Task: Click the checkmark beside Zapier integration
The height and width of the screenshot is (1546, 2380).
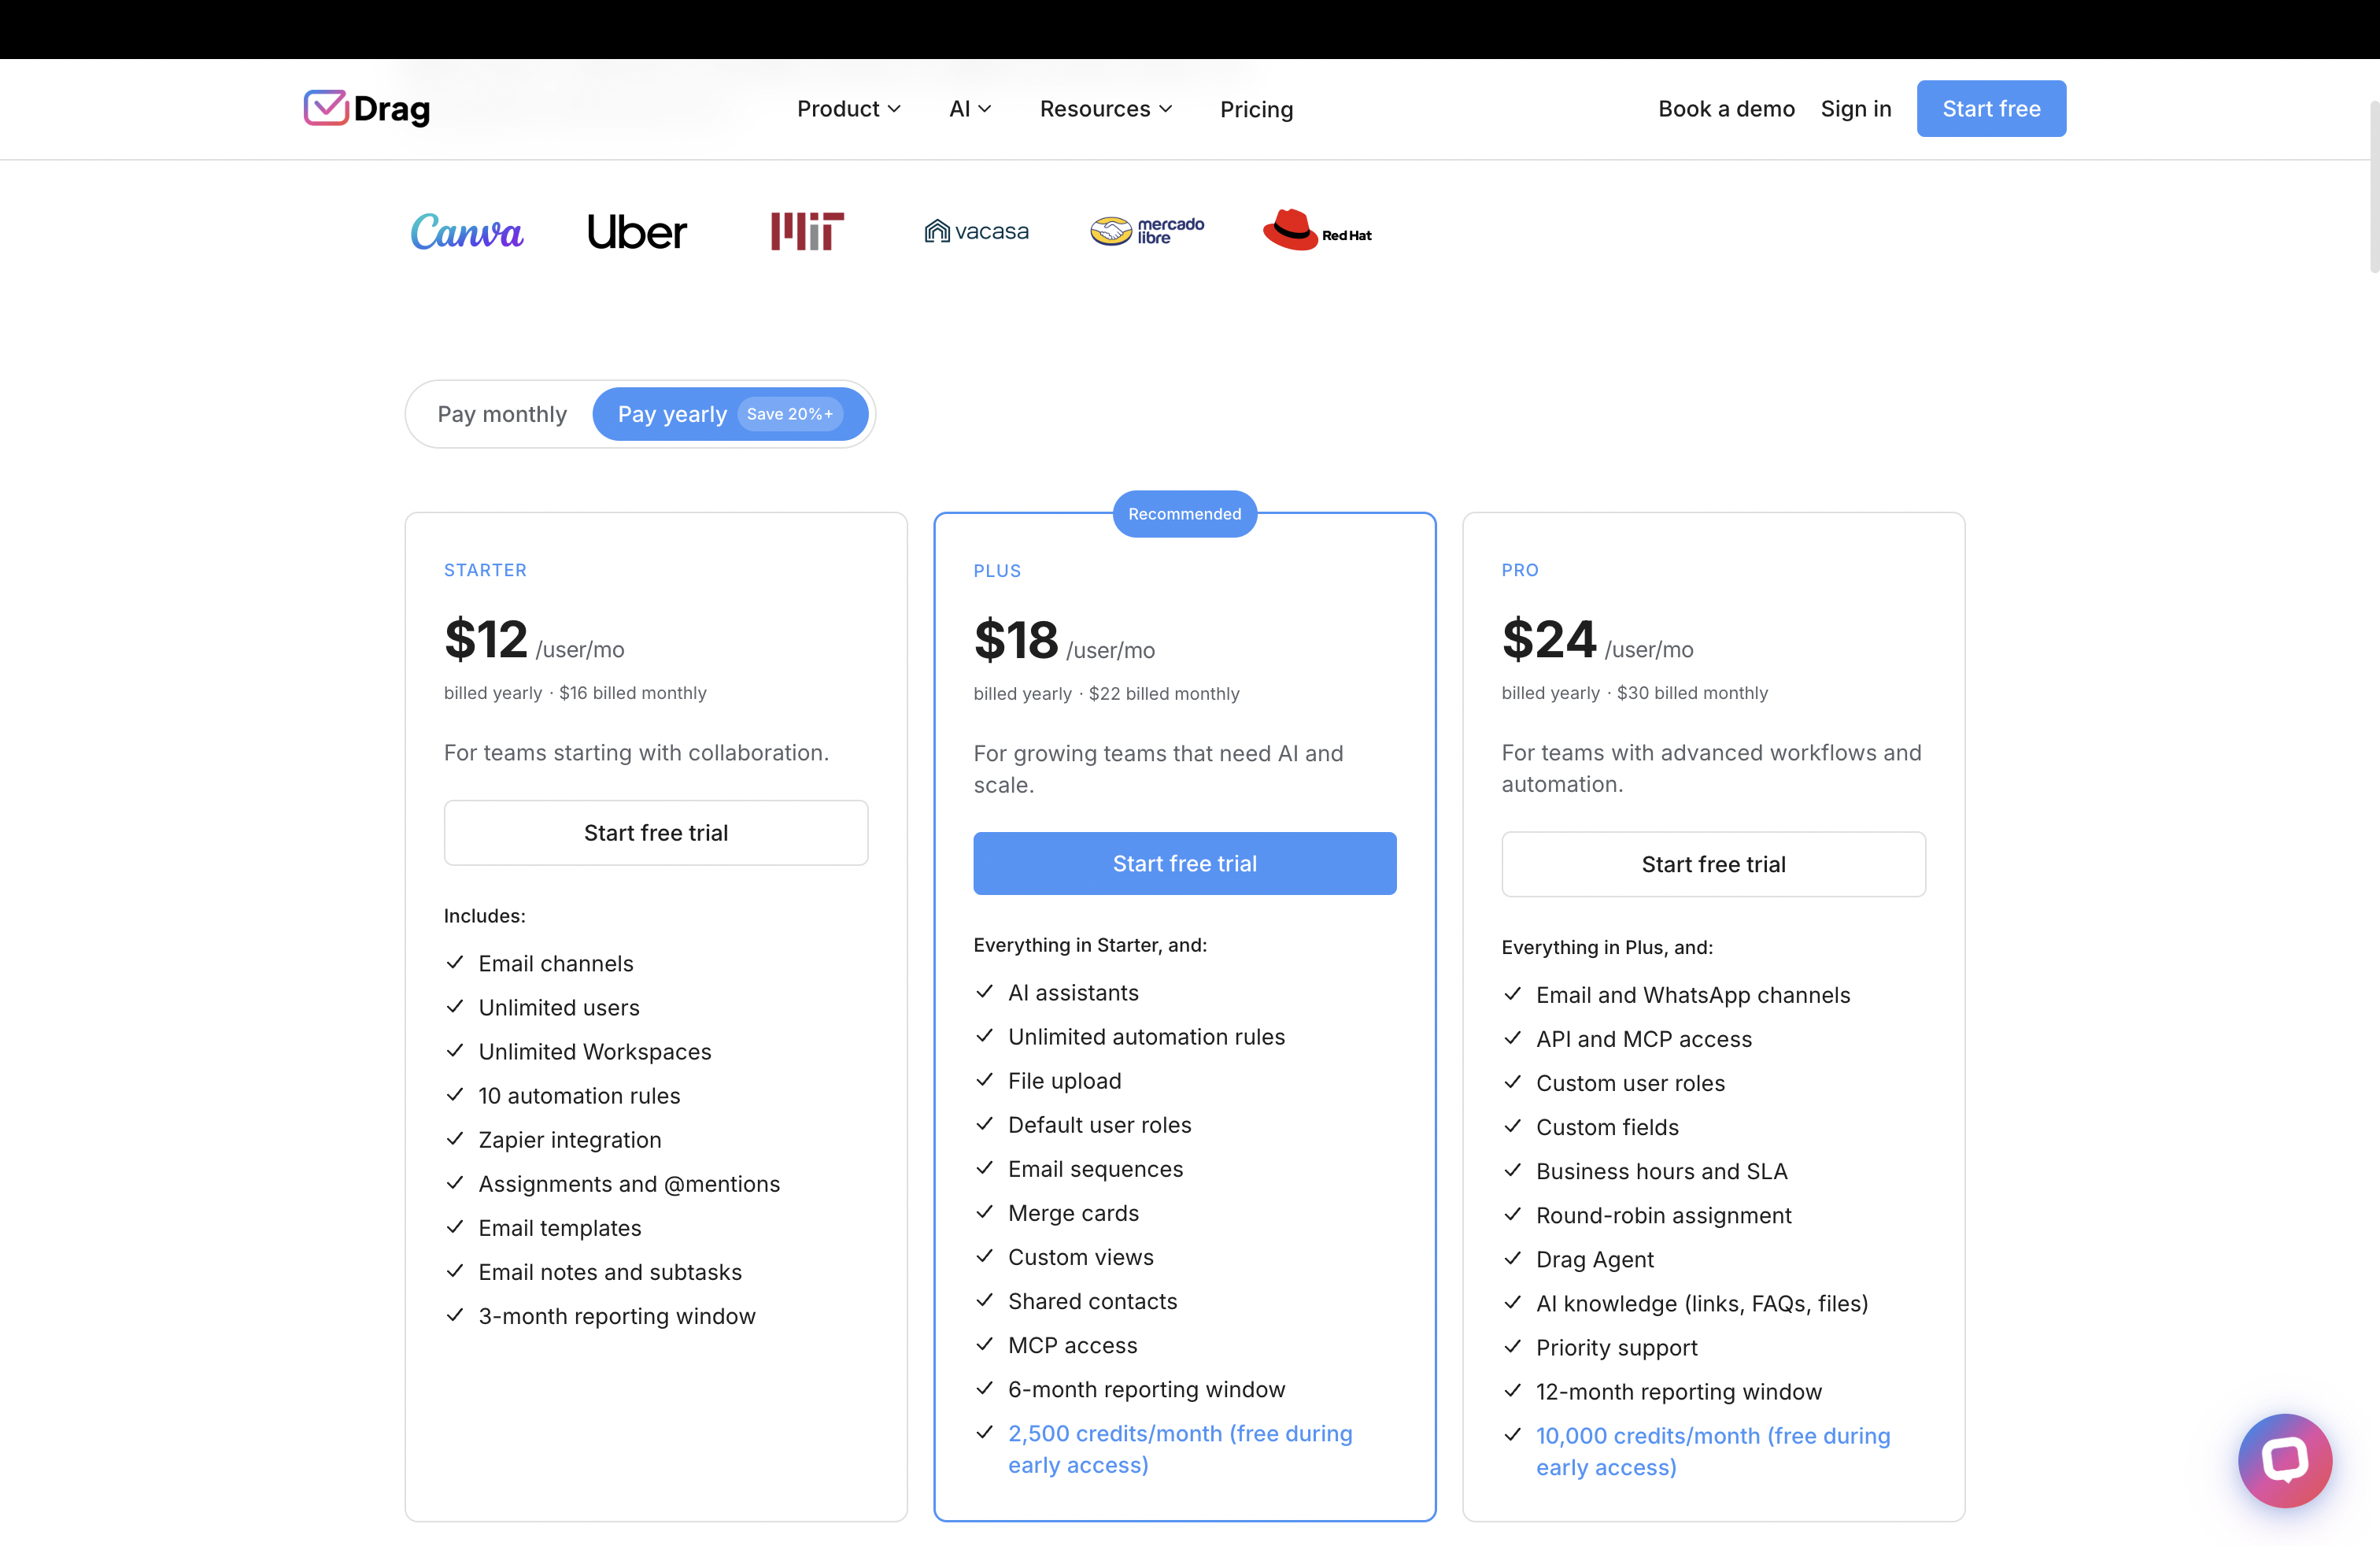Action: click(455, 1138)
